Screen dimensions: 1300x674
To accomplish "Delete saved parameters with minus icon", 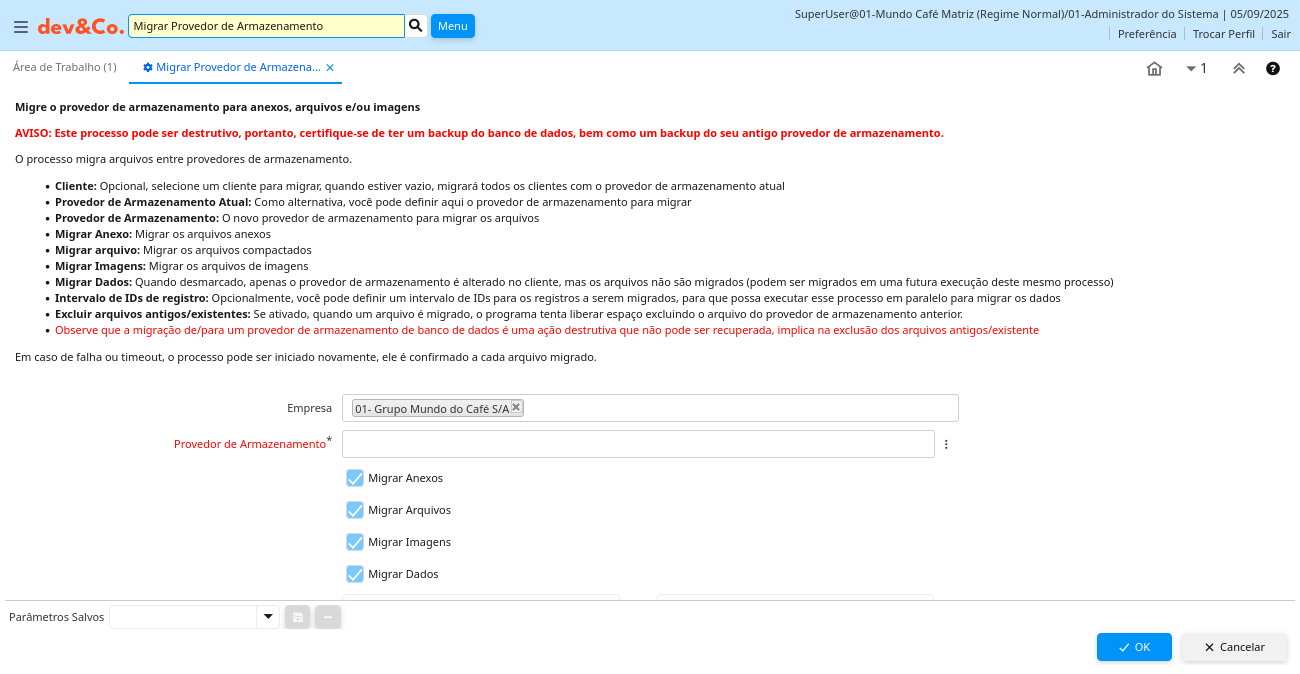I will click(328, 617).
